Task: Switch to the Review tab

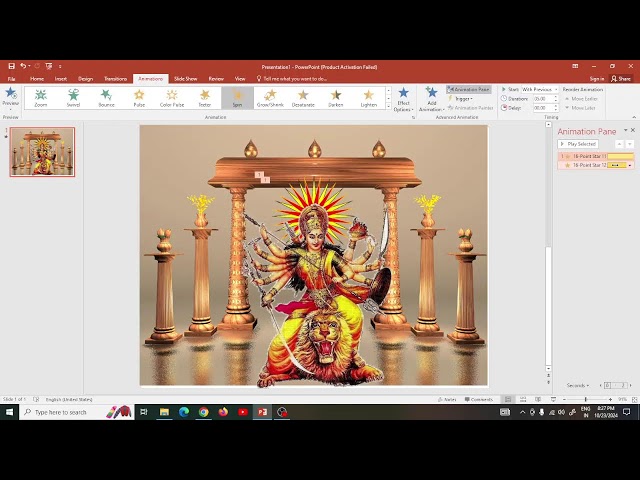Action: tap(216, 79)
